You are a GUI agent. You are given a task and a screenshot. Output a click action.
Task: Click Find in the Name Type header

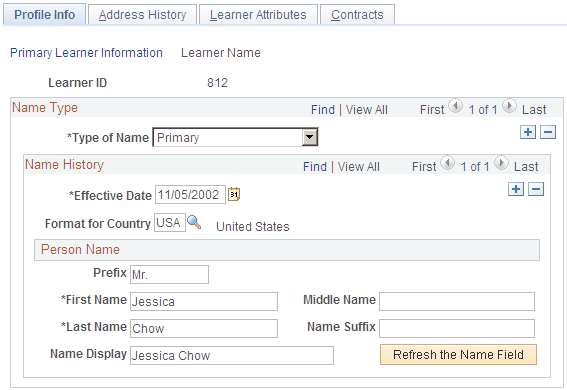(x=323, y=110)
